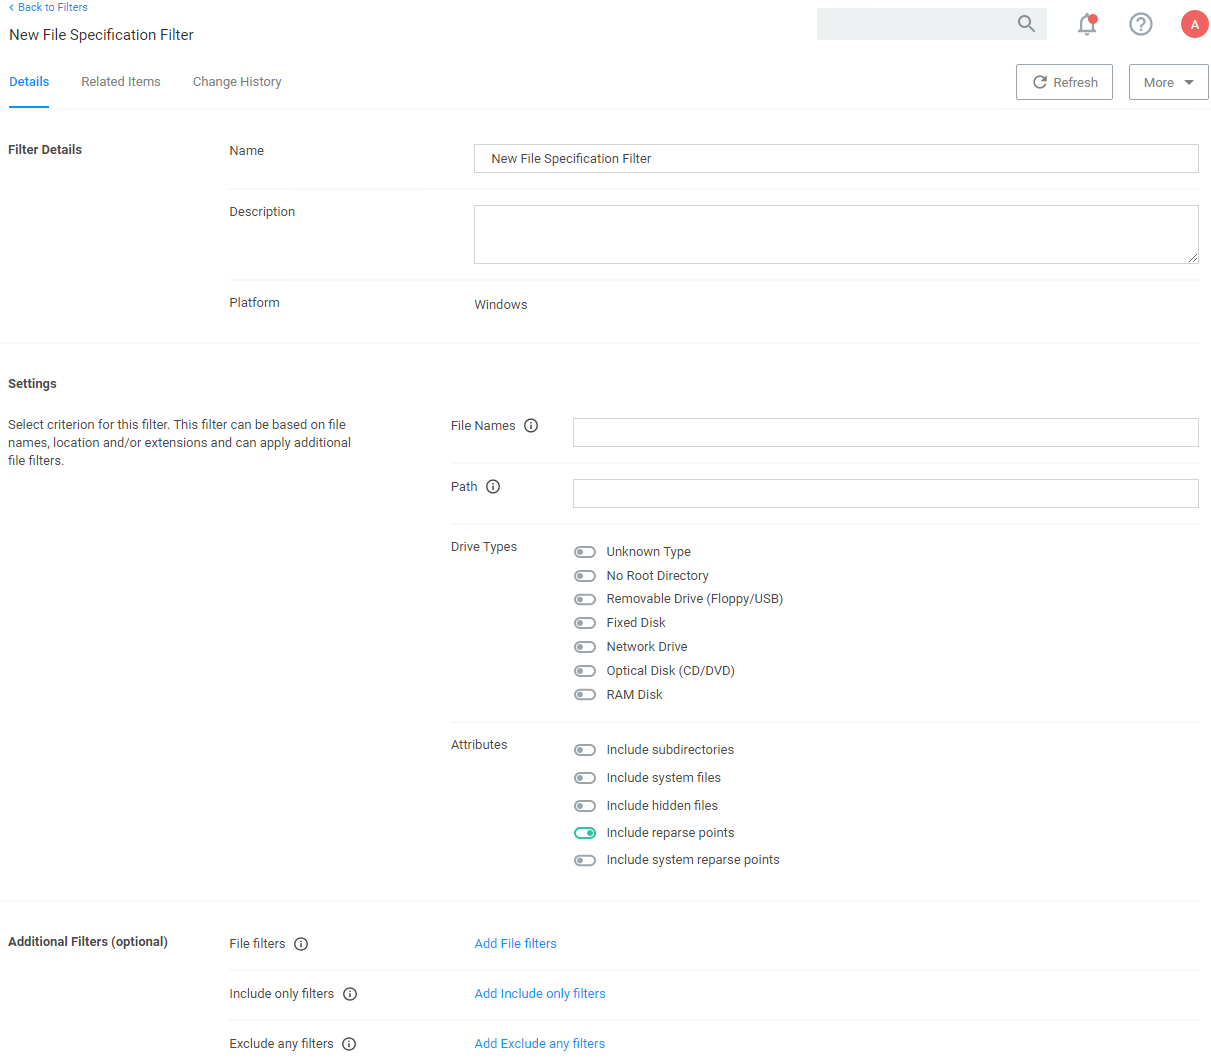This screenshot has width=1211, height=1058.
Task: Turn on the Network Drive toggle
Action: point(585,647)
